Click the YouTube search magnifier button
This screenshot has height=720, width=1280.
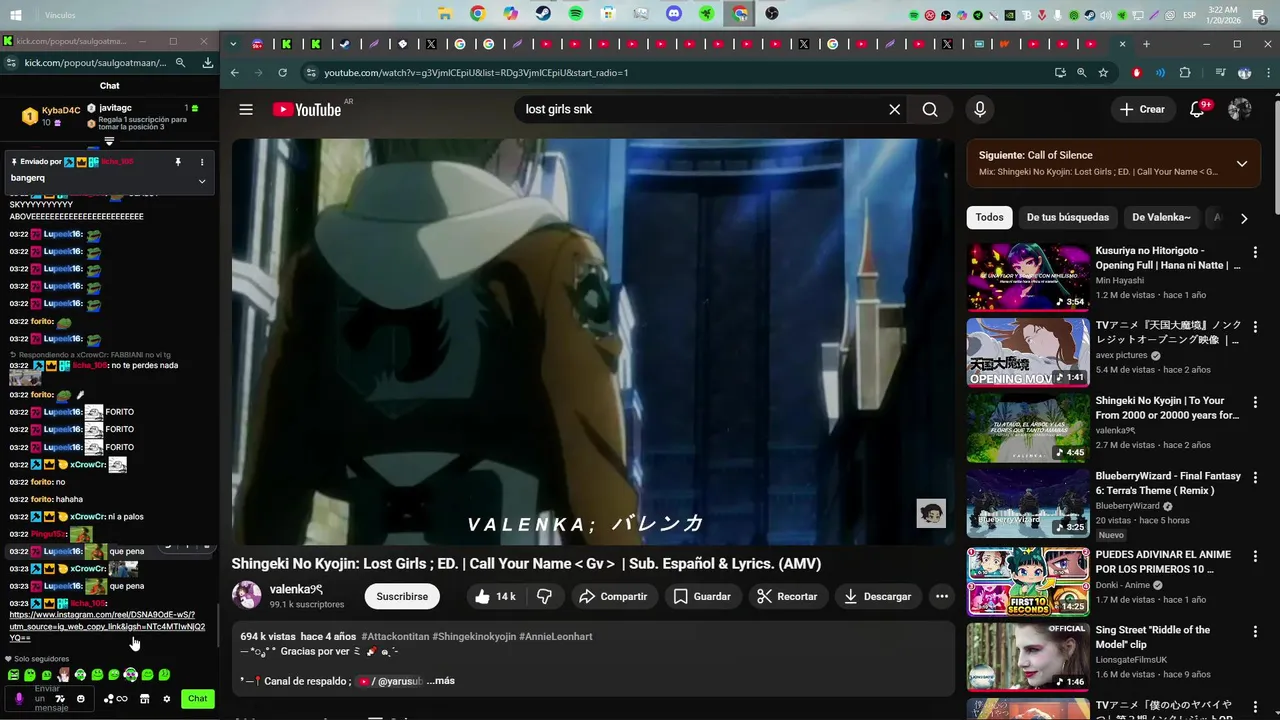pyautogui.click(x=930, y=109)
